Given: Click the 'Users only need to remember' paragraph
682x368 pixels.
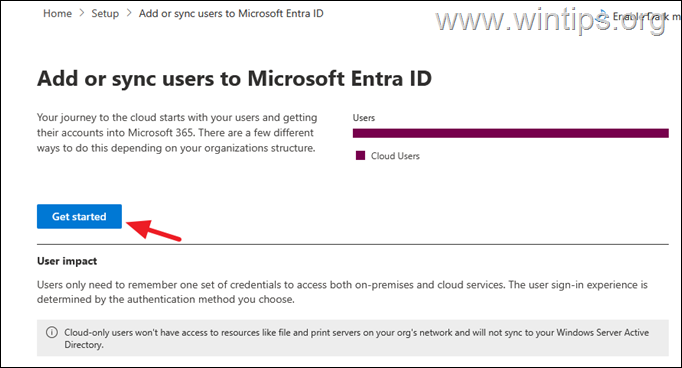Looking at the screenshot, I should point(342,292).
